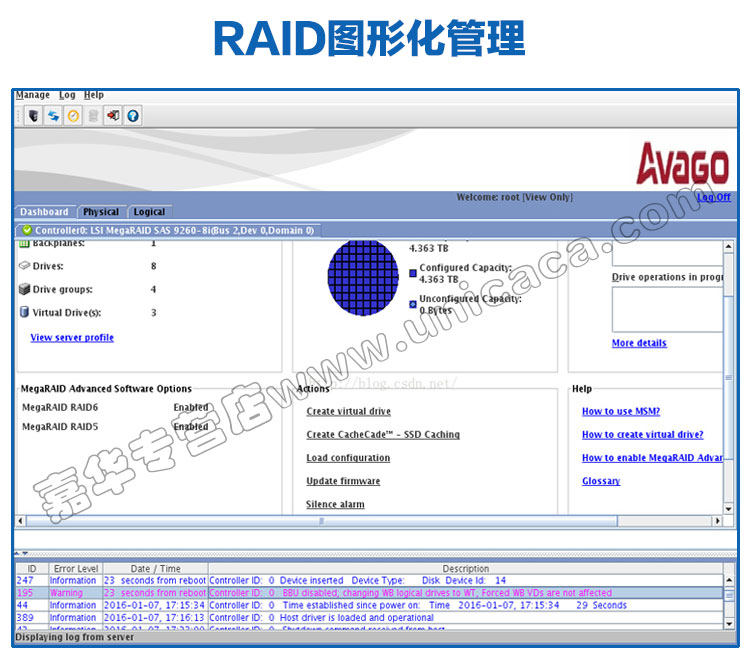Open How to use MSM? help link
The height and width of the screenshot is (664, 750).
621,411
